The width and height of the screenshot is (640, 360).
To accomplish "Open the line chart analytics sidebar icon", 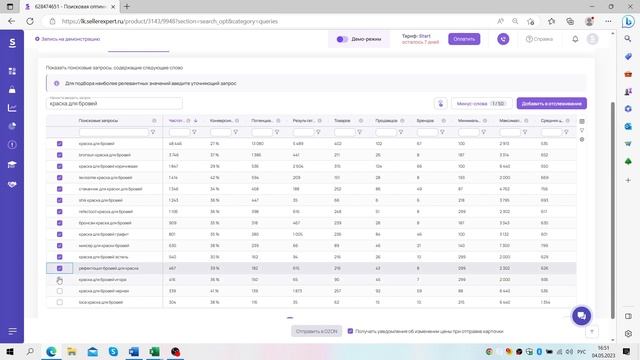I will [x=12, y=108].
